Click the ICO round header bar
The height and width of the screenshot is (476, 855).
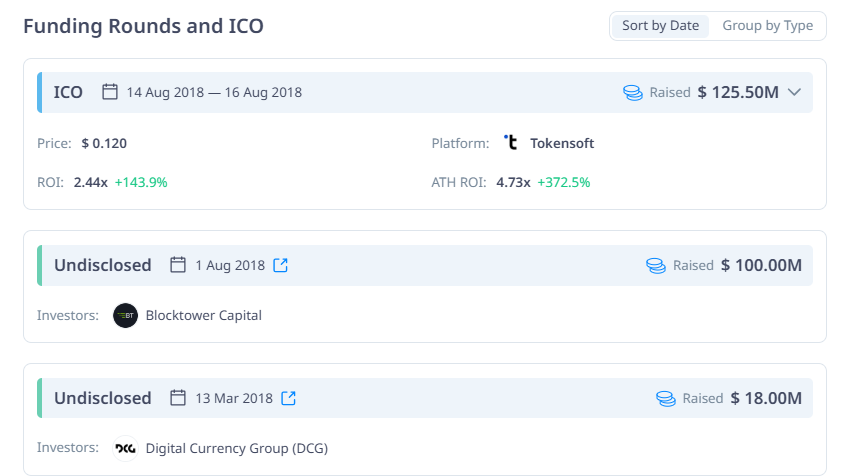pyautogui.click(x=425, y=92)
